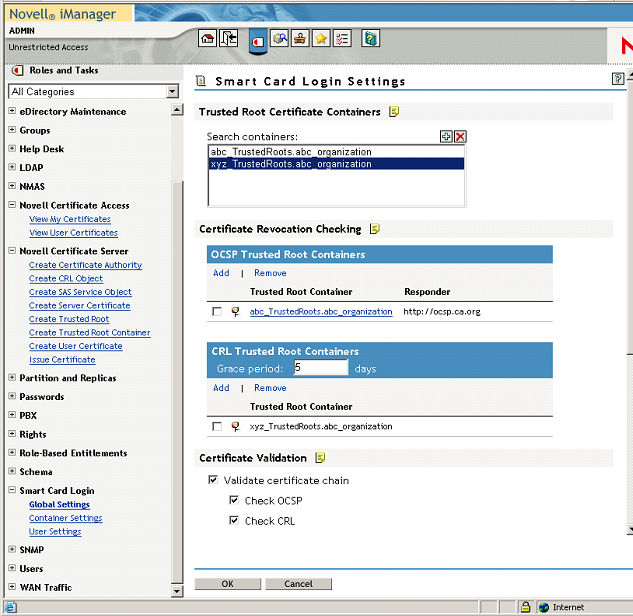Expand the eDirectory Maintenance role
Screen dimensions: 633x616
(x=13, y=111)
